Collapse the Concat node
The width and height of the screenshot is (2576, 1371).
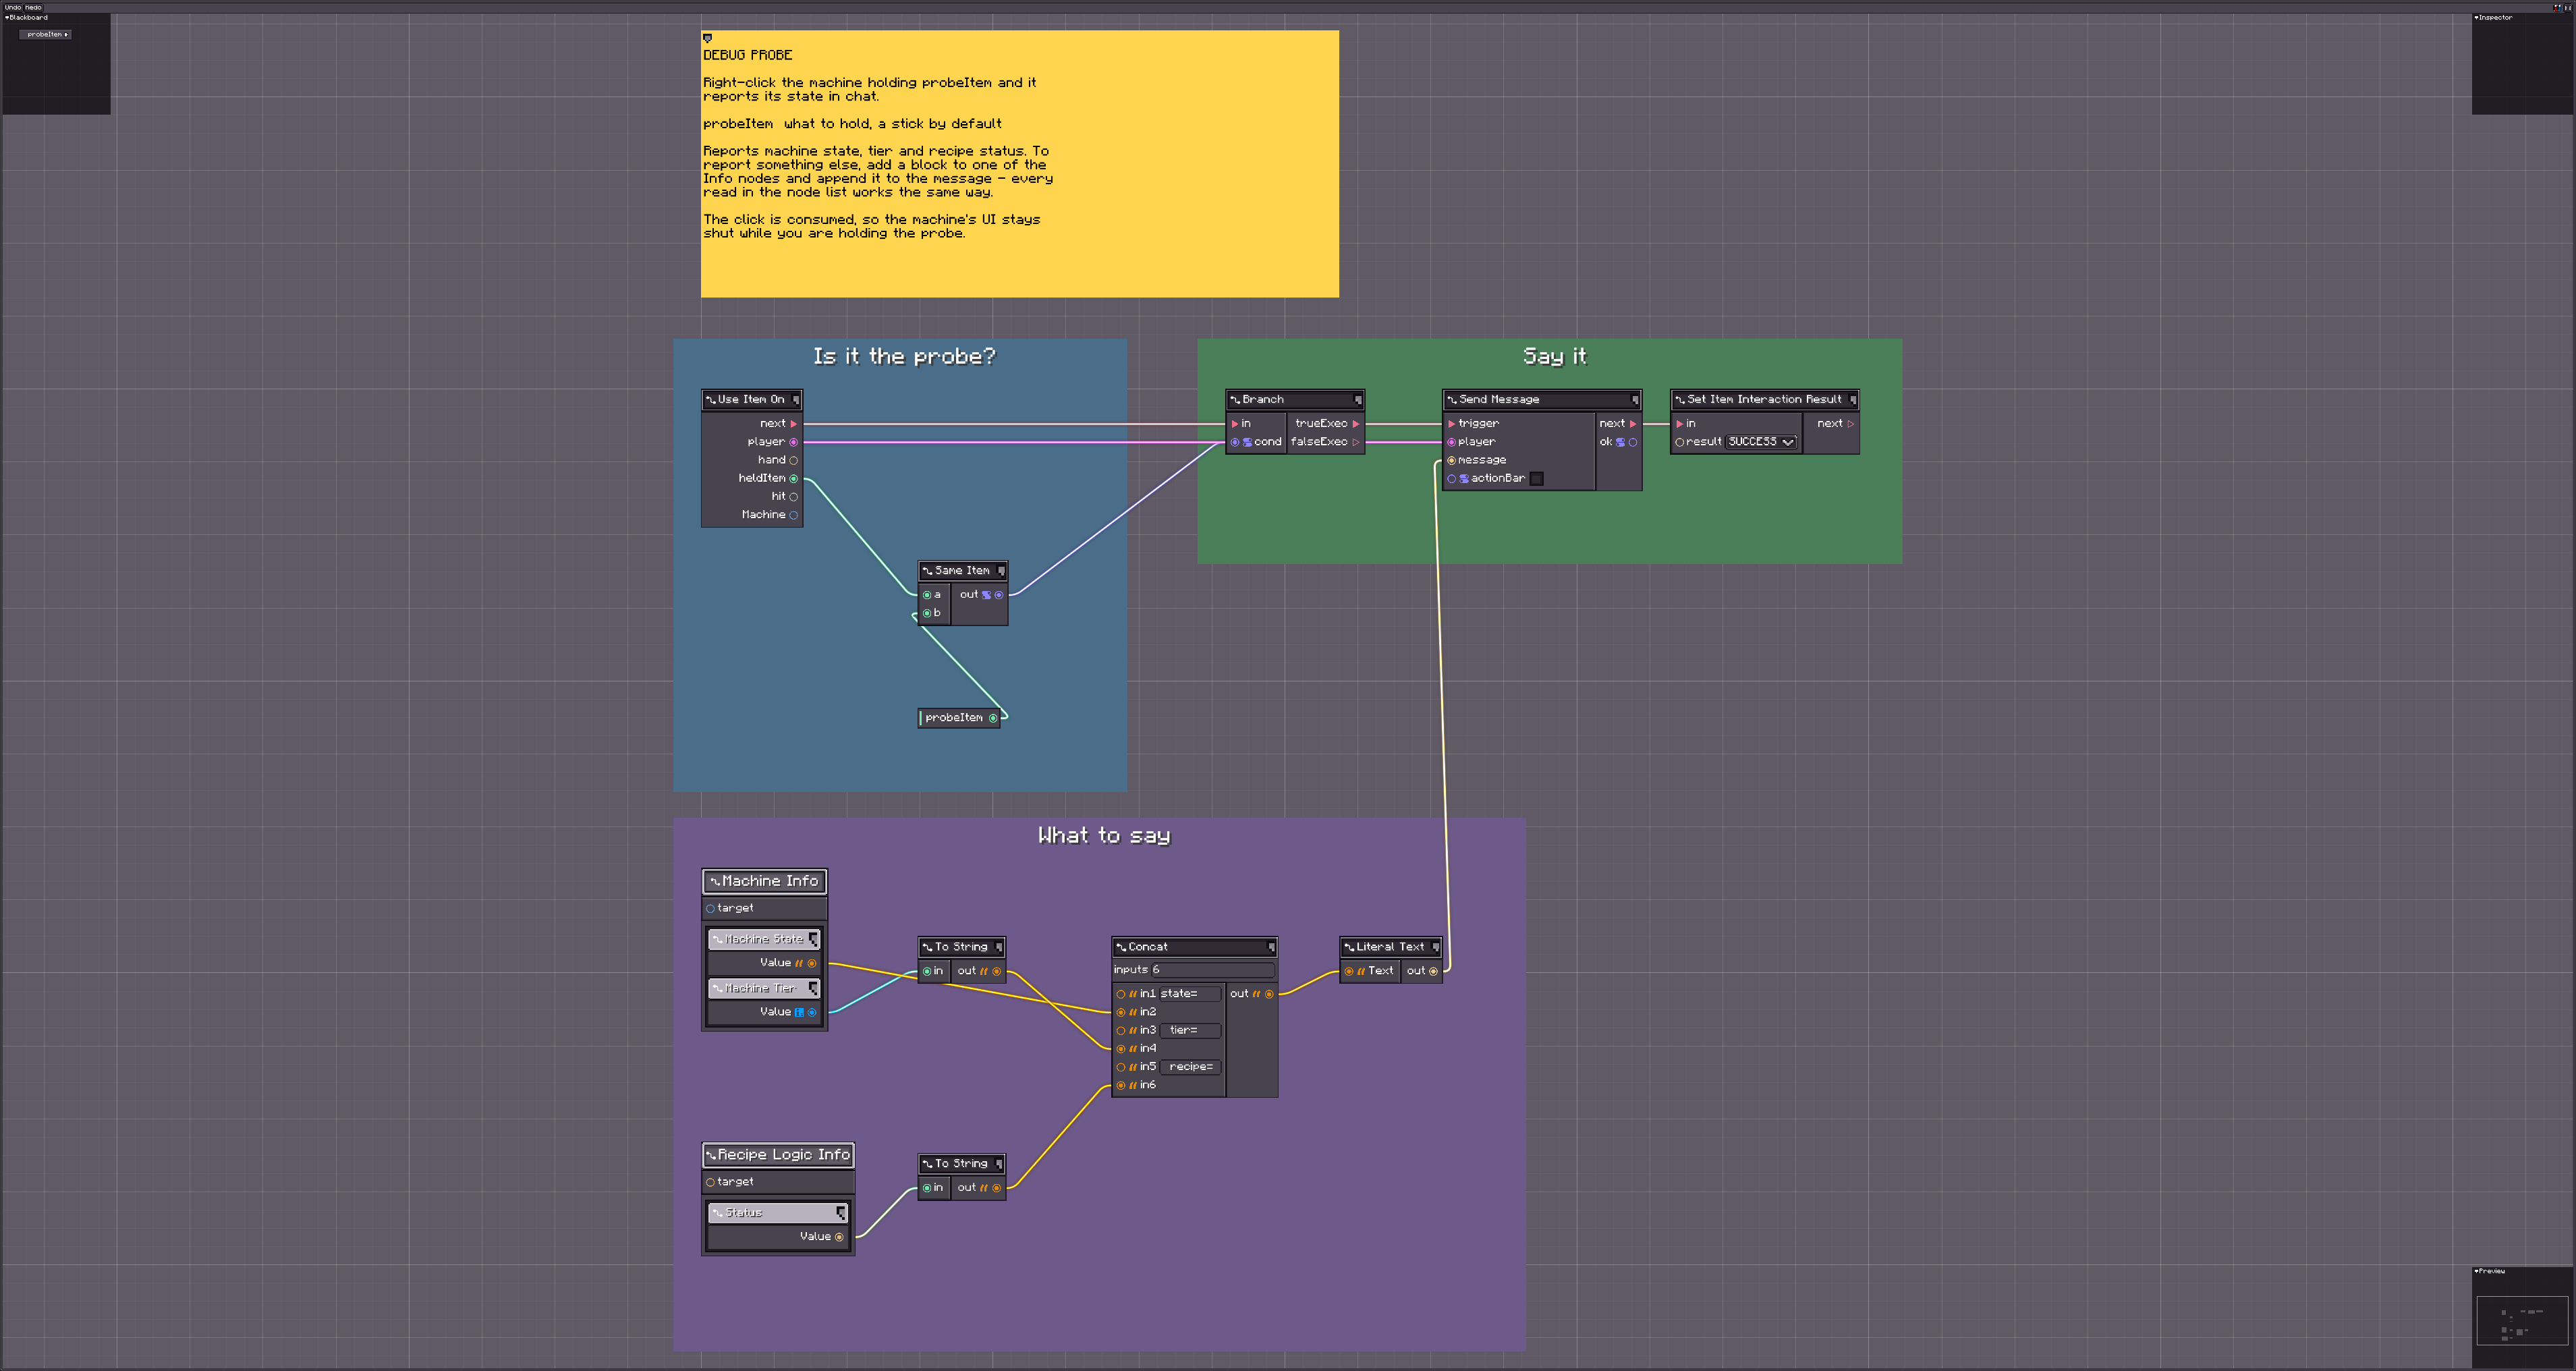(1271, 947)
